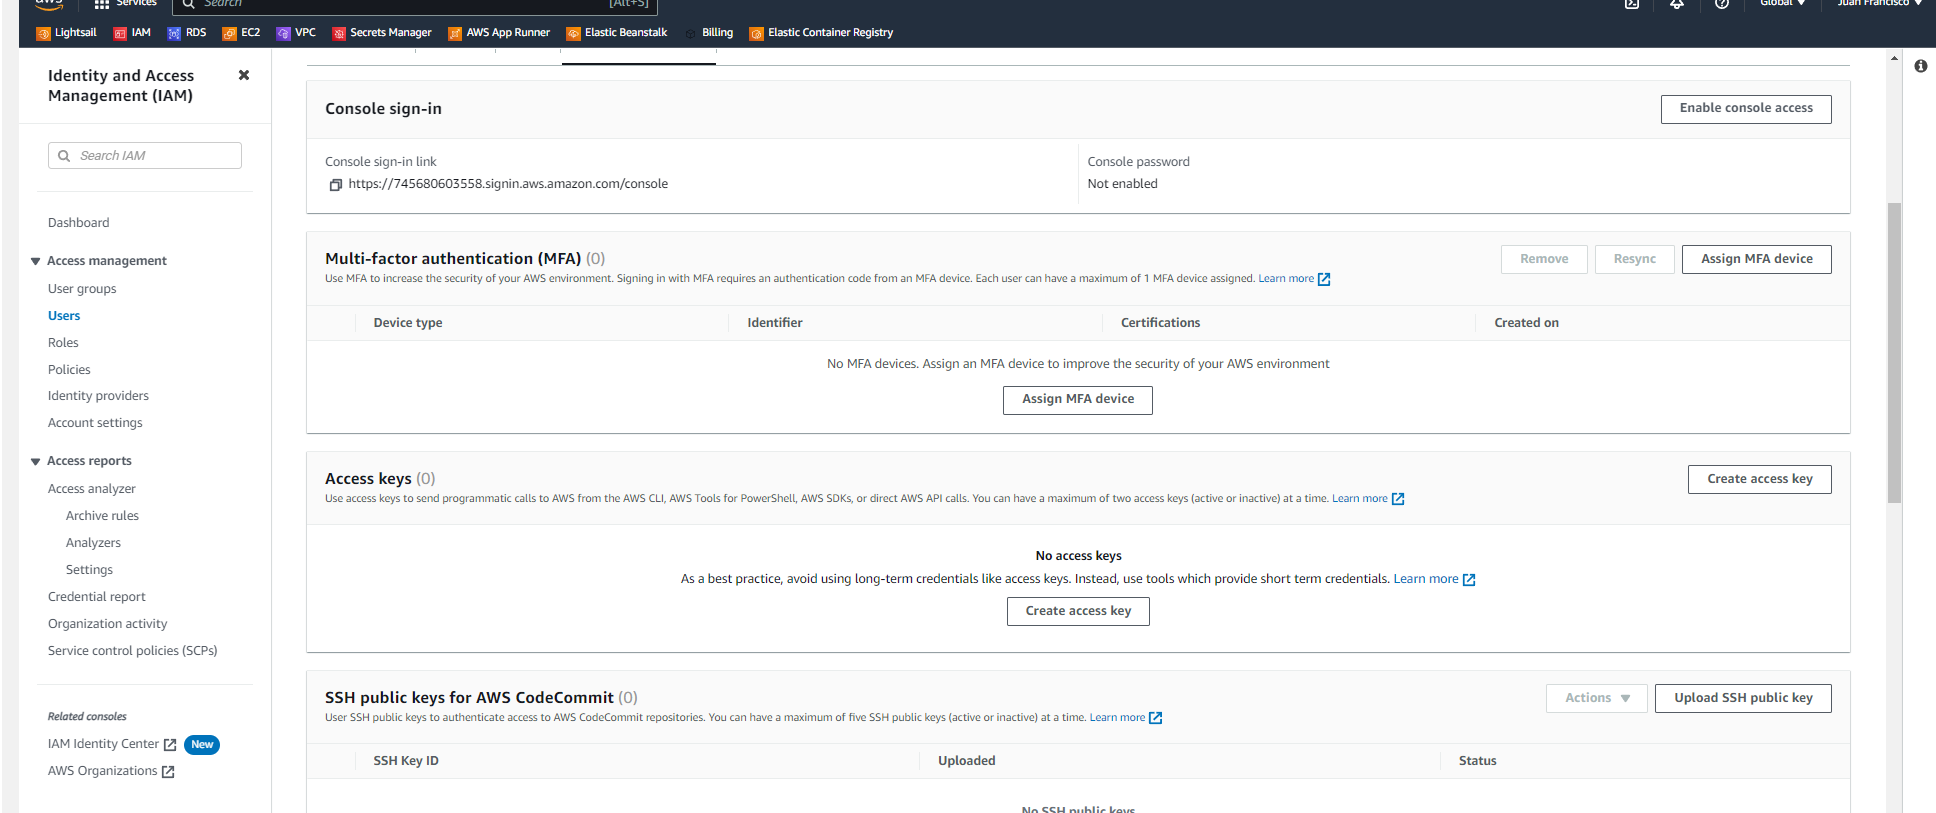
Task: Click the page vertical scrollbar thumb
Action: click(1894, 352)
